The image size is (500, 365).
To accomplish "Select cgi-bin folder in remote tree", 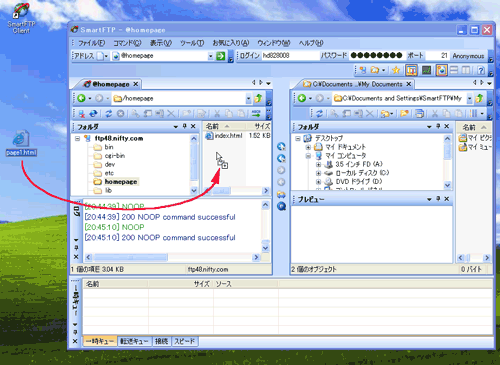I will point(115,156).
